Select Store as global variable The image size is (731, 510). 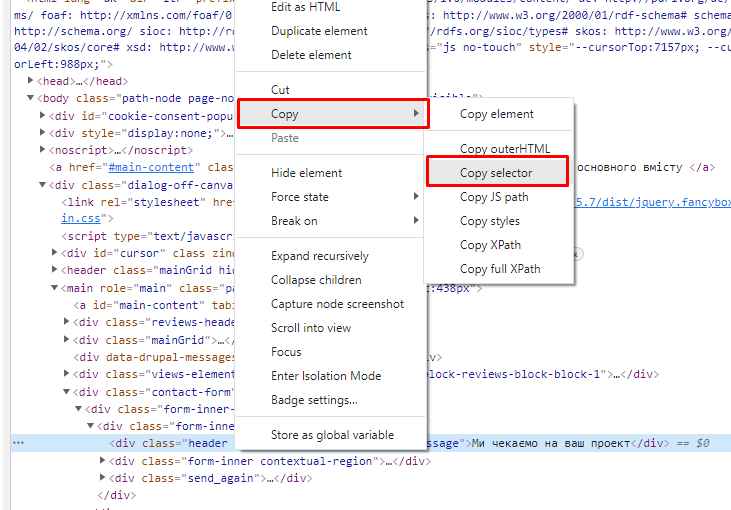tap(332, 435)
